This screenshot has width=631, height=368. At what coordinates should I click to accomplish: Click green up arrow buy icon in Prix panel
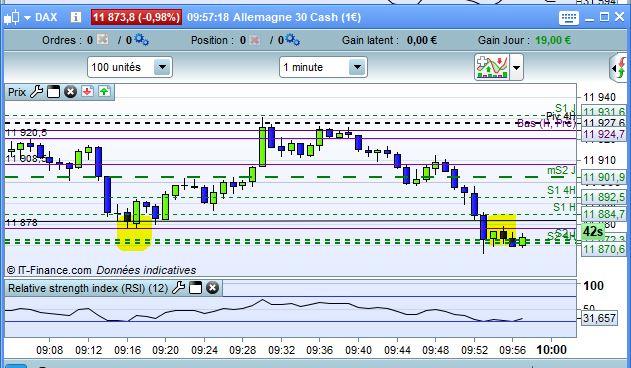point(104,92)
